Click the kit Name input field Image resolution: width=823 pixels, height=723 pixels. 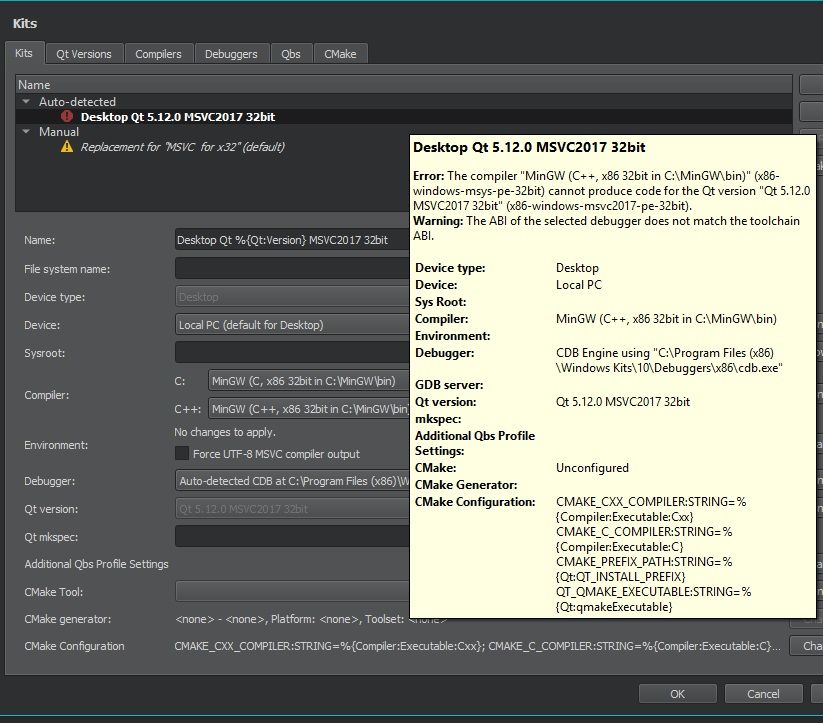coord(292,240)
